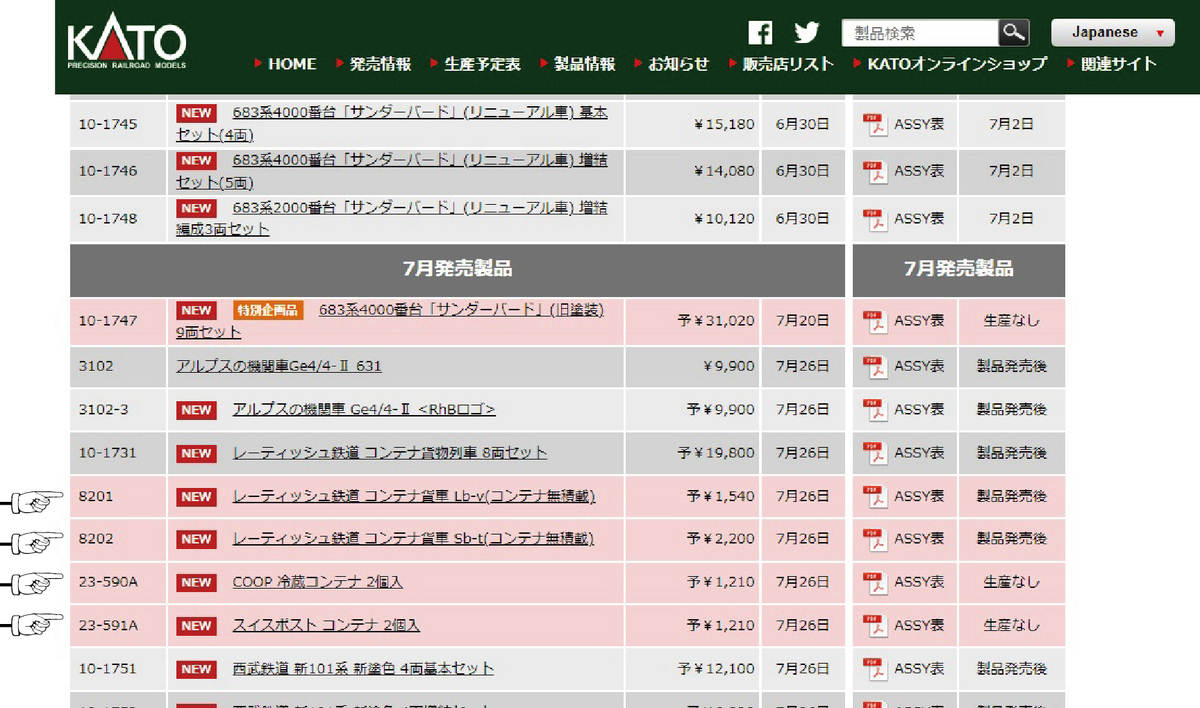Go to HOME menu

pos(292,64)
